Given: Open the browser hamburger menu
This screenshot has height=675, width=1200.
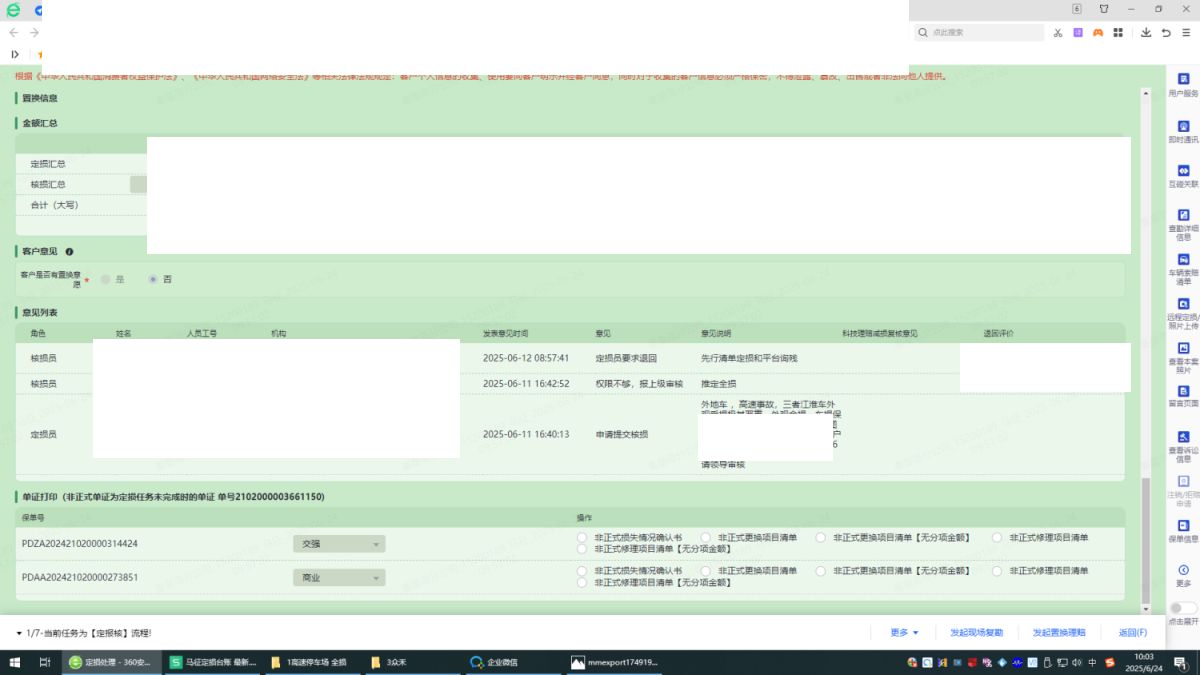Looking at the screenshot, I should (x=1187, y=33).
